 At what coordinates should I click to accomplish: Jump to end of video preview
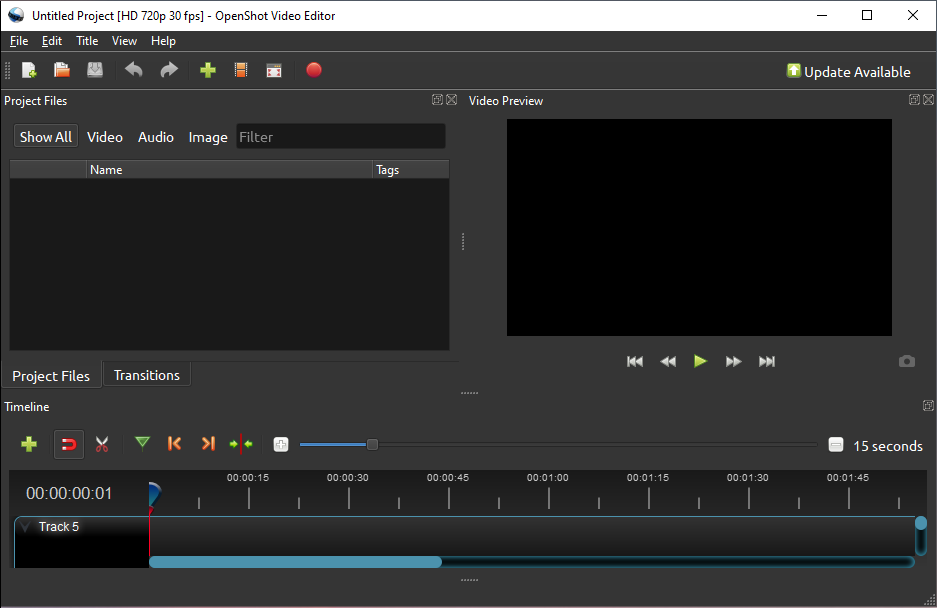click(767, 361)
